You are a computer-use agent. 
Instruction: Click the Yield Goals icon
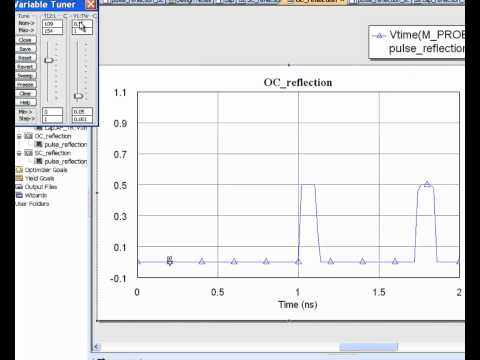pyautogui.click(x=19, y=178)
